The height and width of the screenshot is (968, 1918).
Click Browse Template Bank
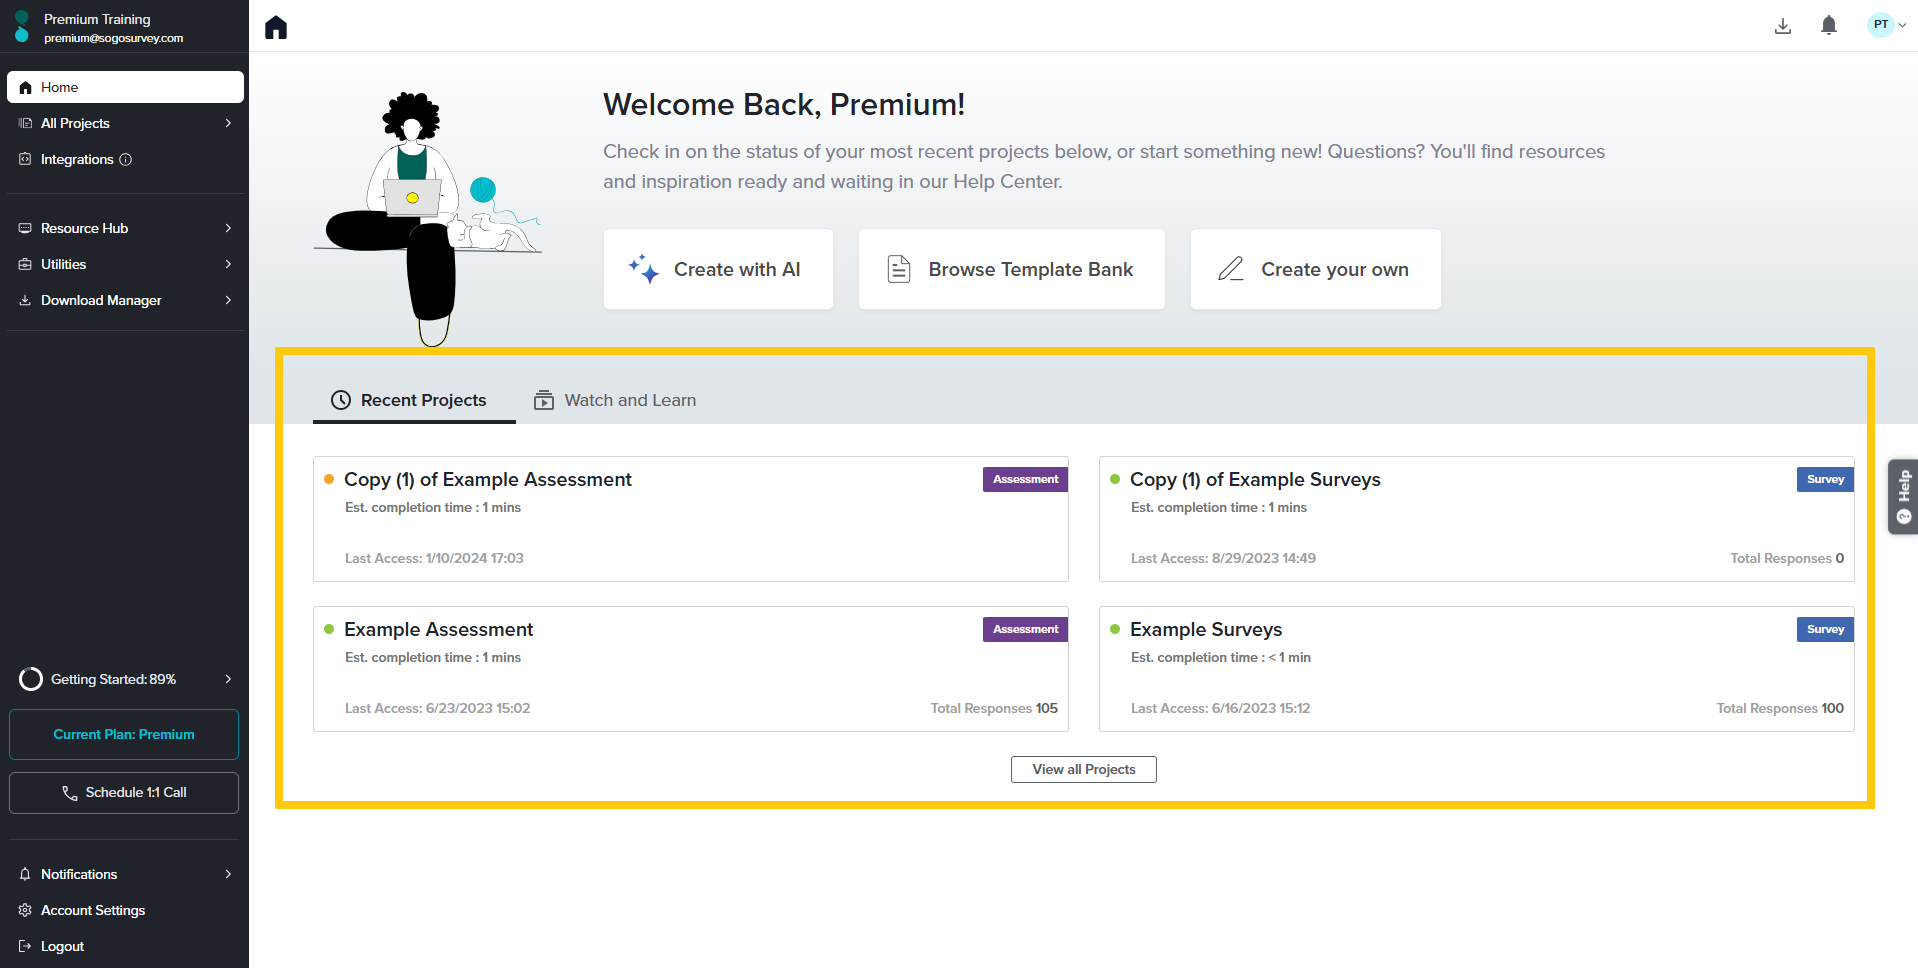point(1011,270)
